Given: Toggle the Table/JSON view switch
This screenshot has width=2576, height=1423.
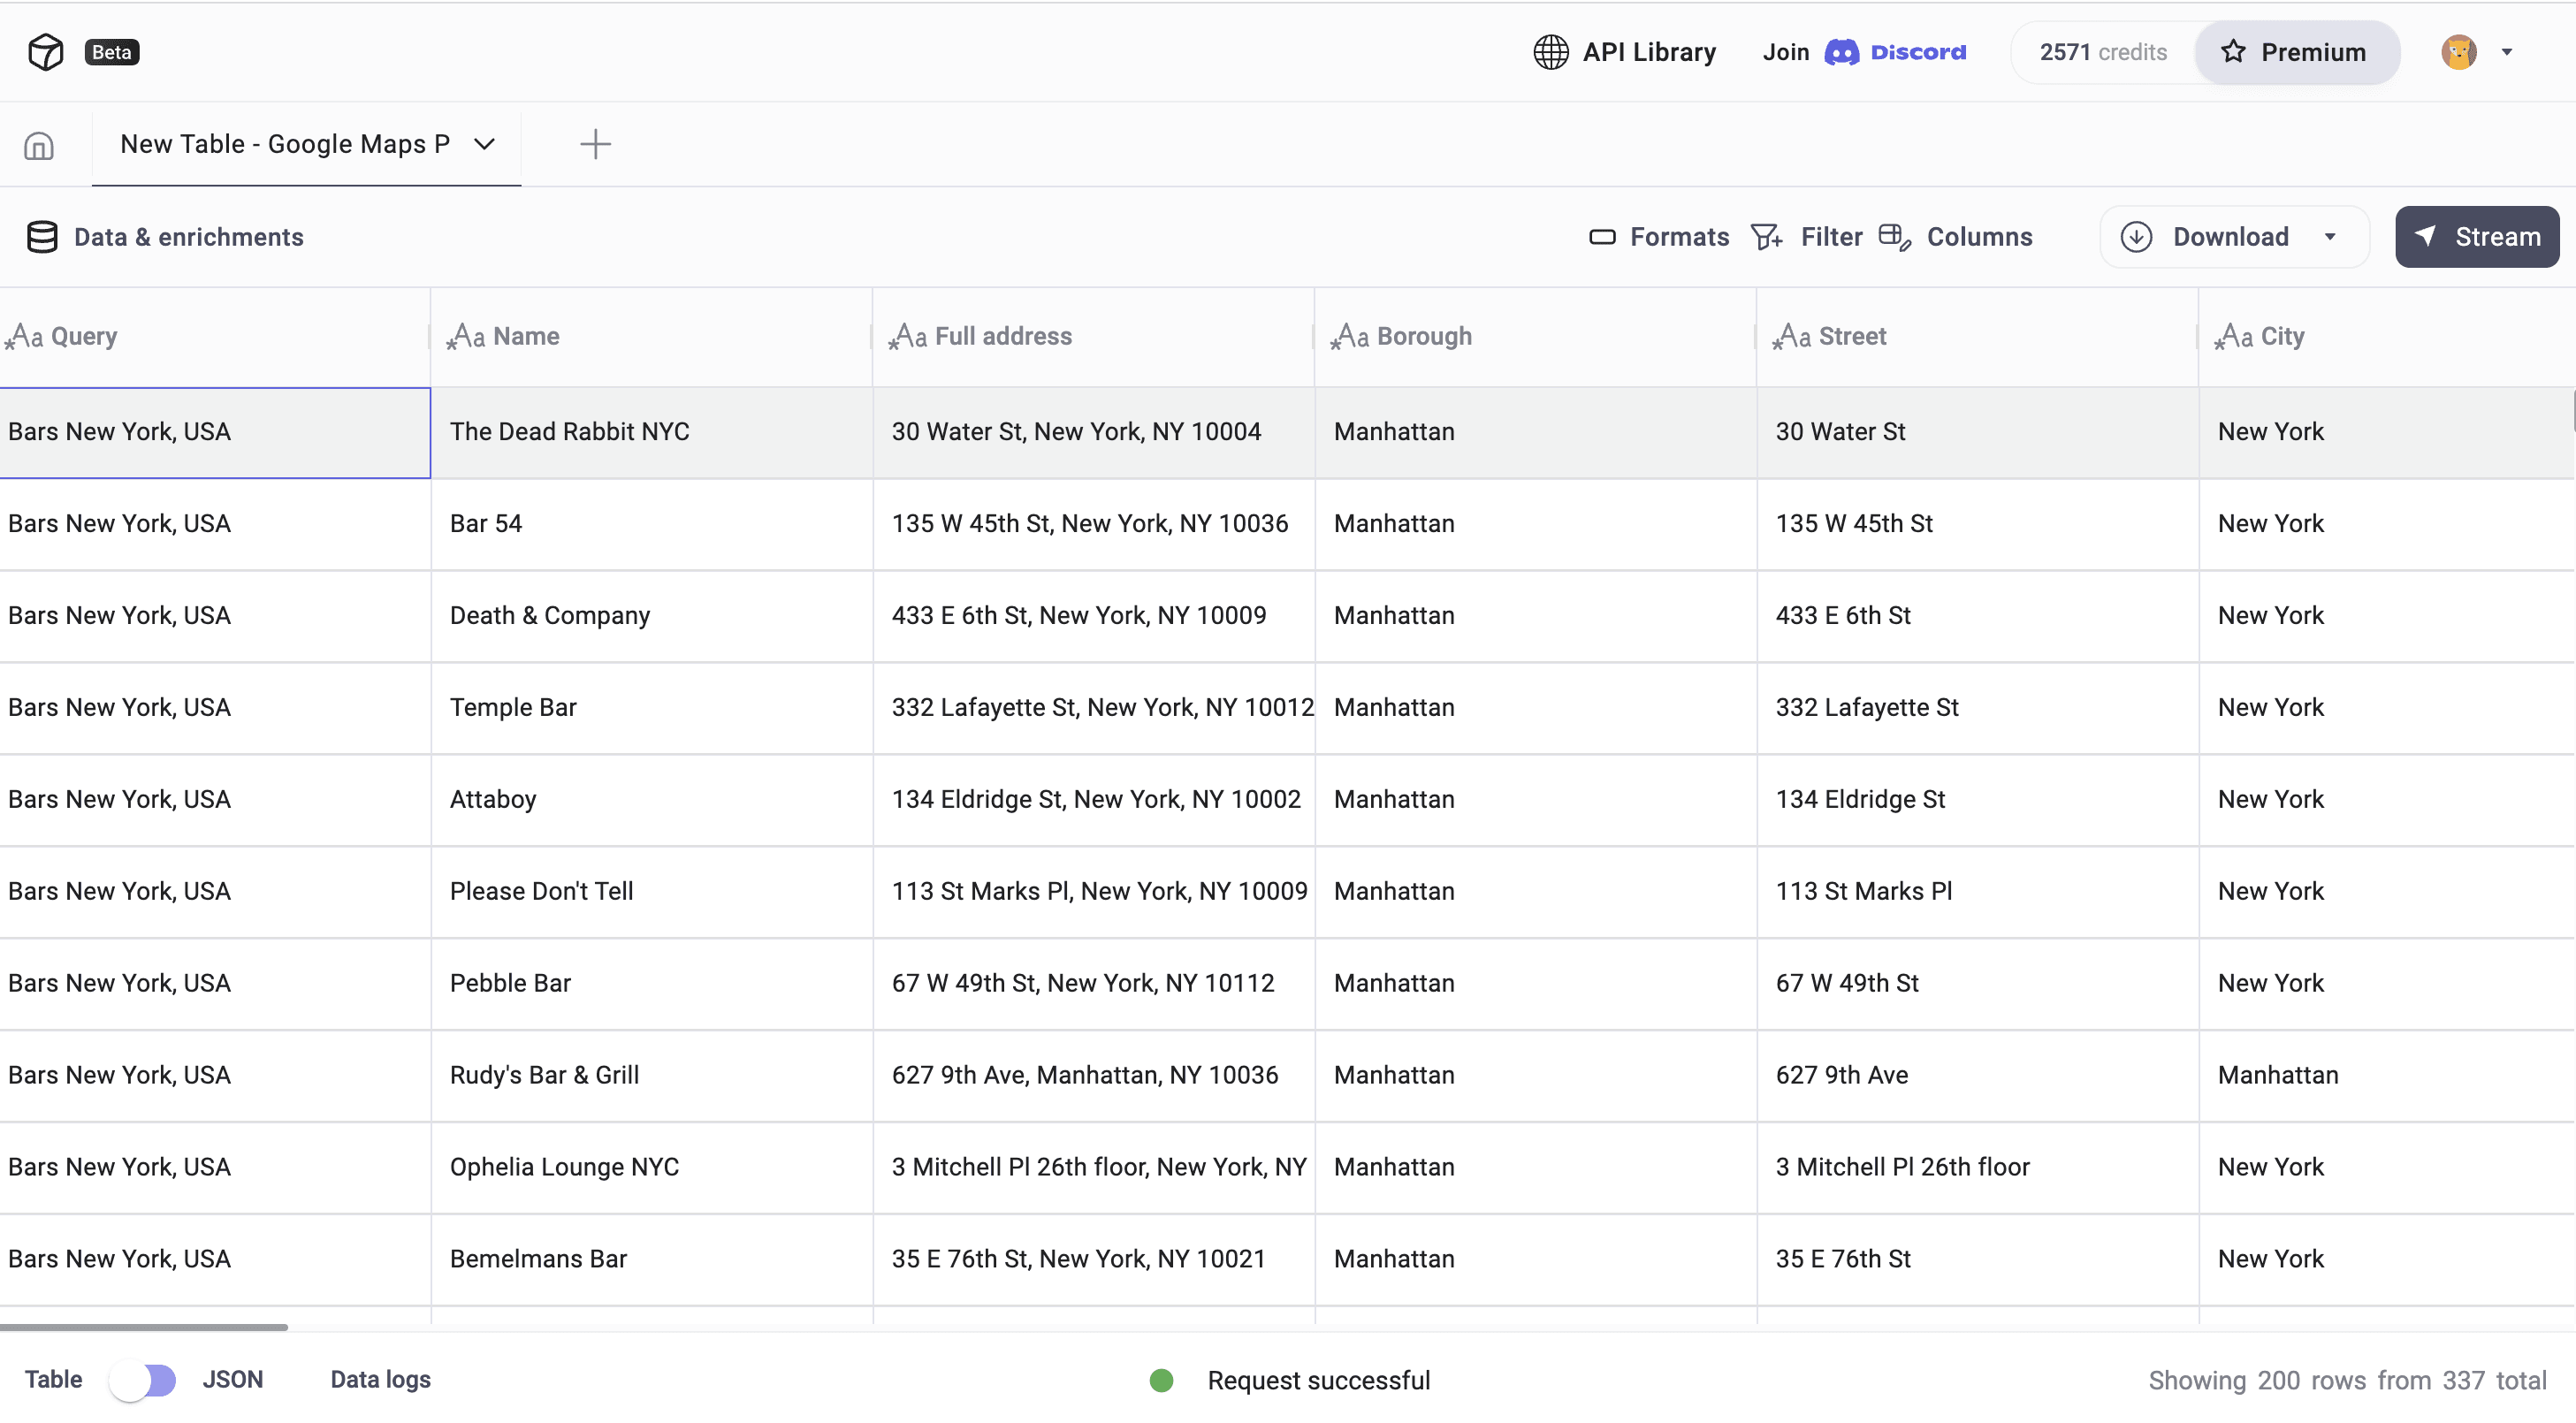Looking at the screenshot, I should pos(143,1380).
